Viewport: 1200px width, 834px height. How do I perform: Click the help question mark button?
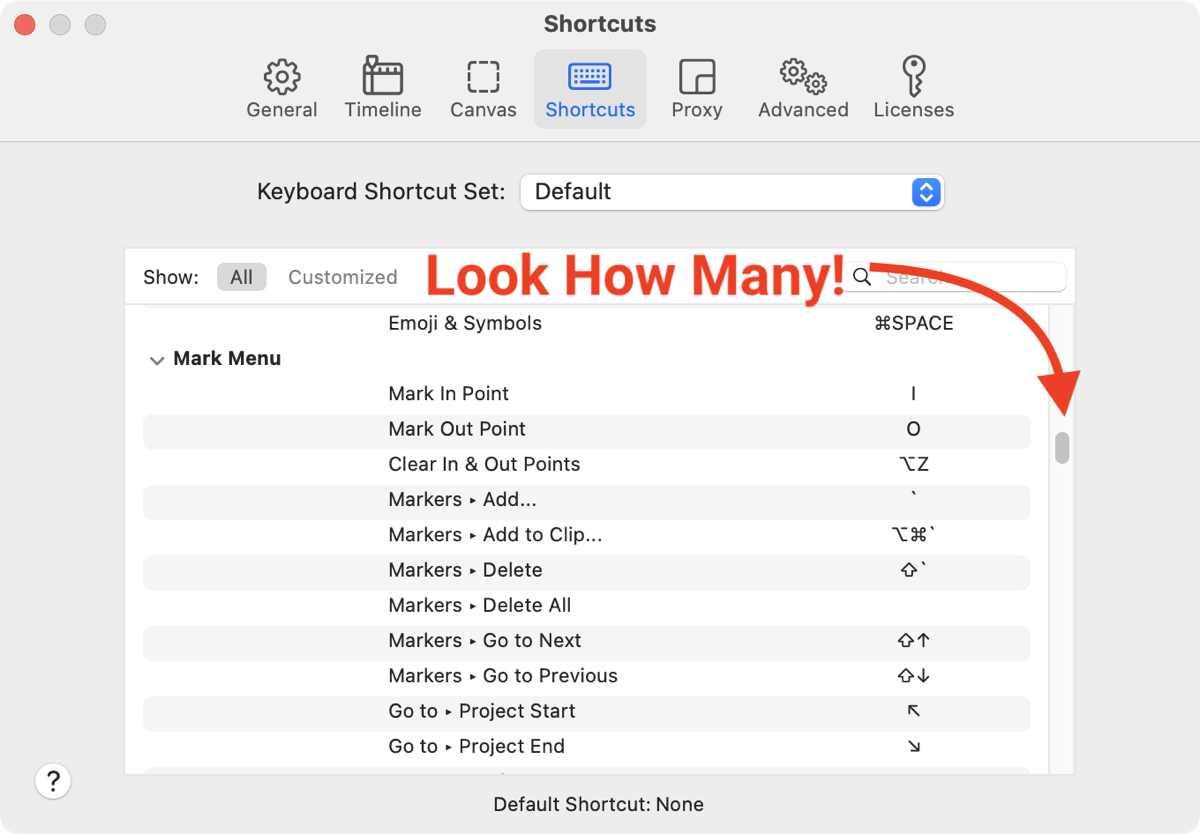coord(53,781)
